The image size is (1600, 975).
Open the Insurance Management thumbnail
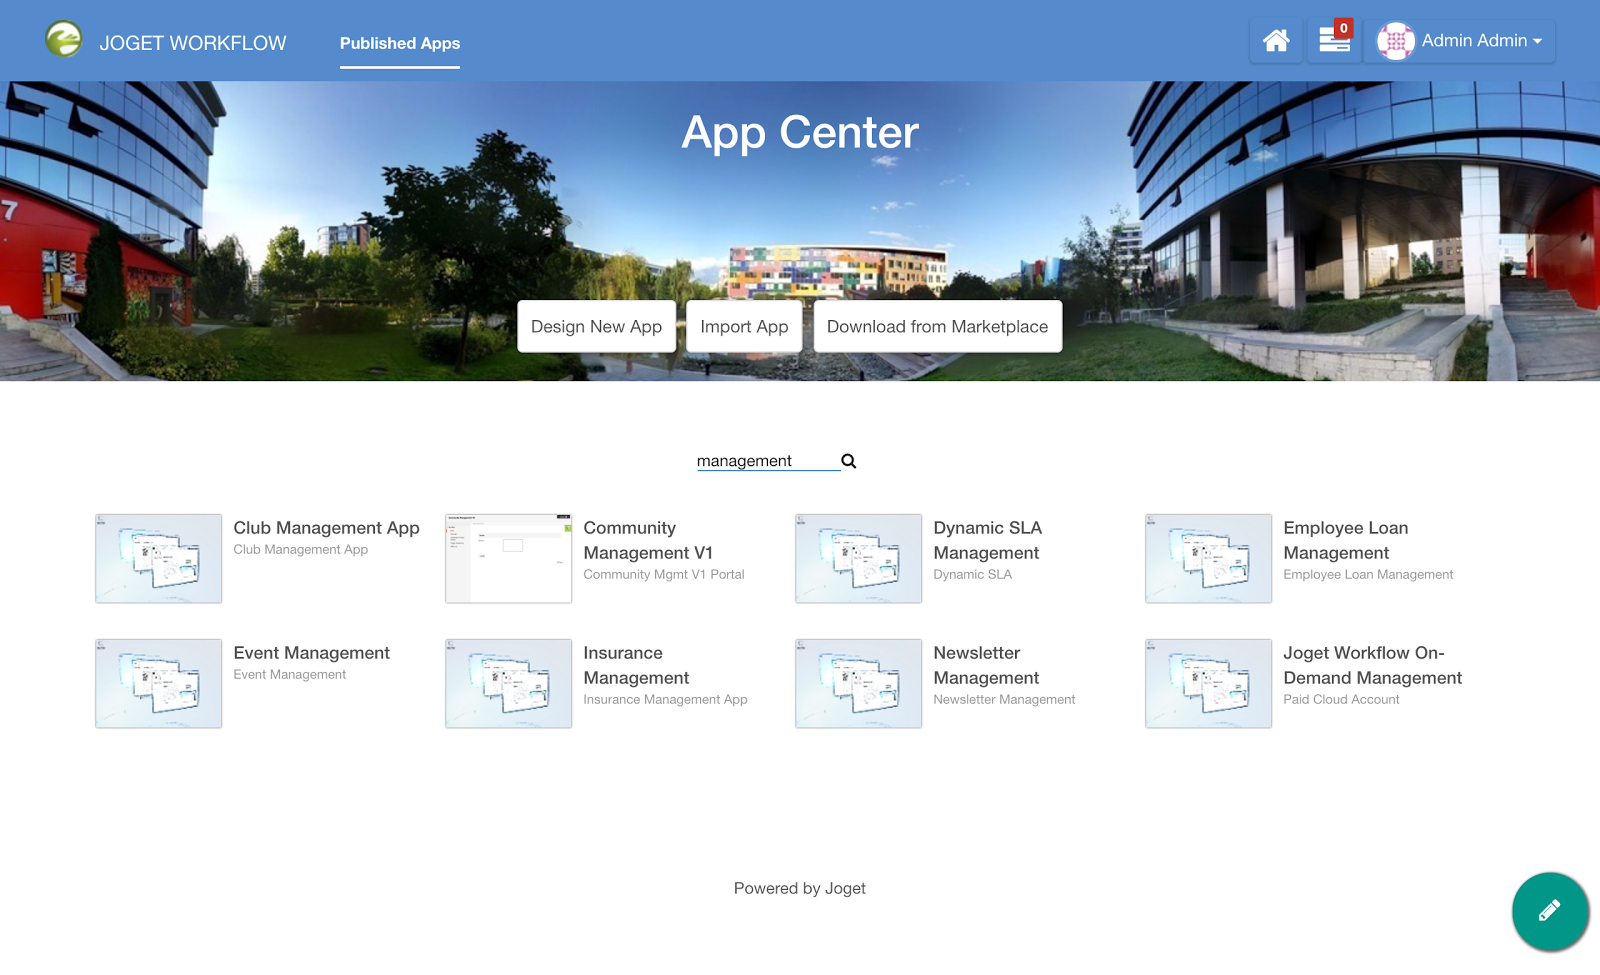click(x=509, y=684)
